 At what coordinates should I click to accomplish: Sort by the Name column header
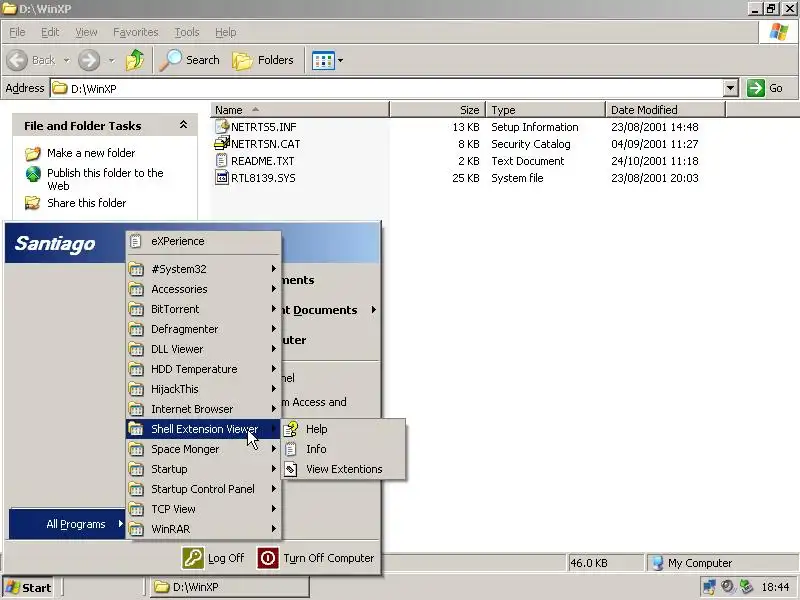(300, 110)
